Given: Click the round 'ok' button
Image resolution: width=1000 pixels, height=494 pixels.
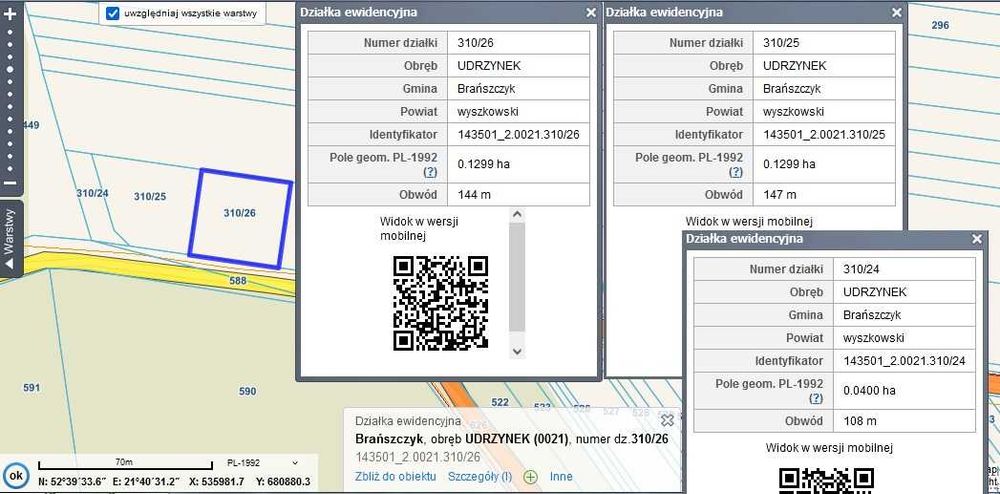Looking at the screenshot, I should pos(16,475).
